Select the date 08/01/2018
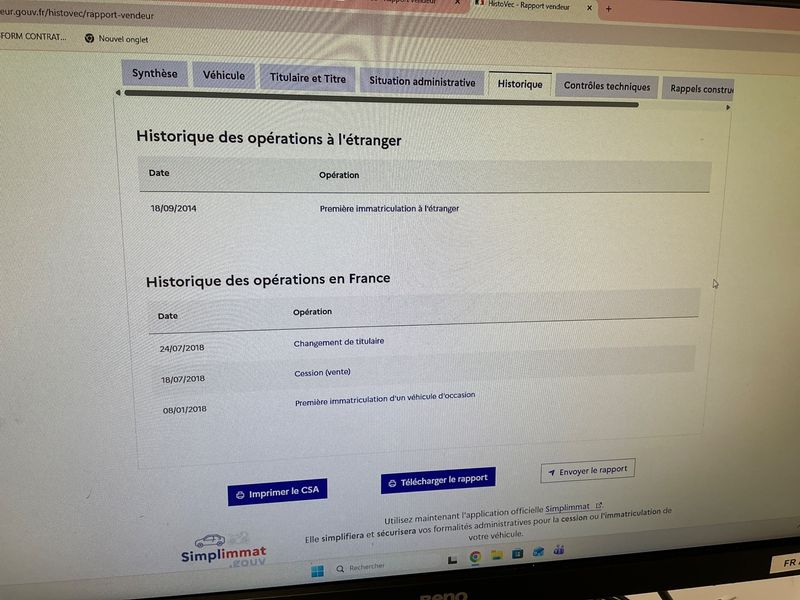This screenshot has width=800, height=600. tap(185, 409)
